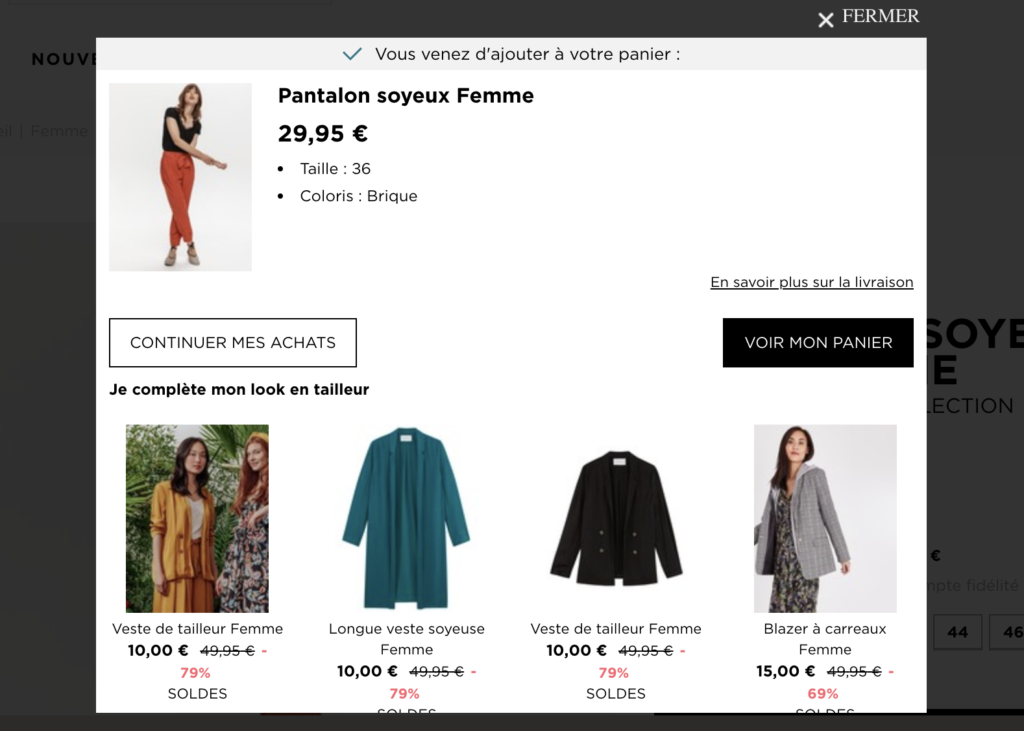Image resolution: width=1024 pixels, height=731 pixels.
Task: Open the Blazer à carreaux photo
Action: (x=825, y=518)
